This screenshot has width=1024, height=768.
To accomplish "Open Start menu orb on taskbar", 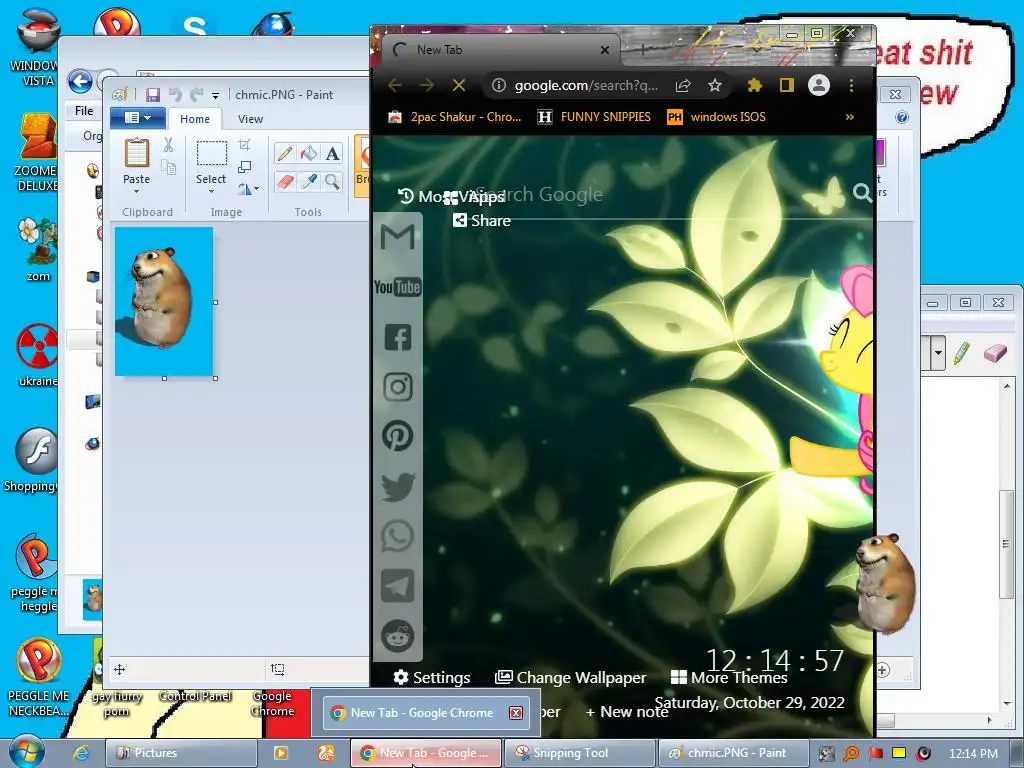I will click(x=26, y=752).
